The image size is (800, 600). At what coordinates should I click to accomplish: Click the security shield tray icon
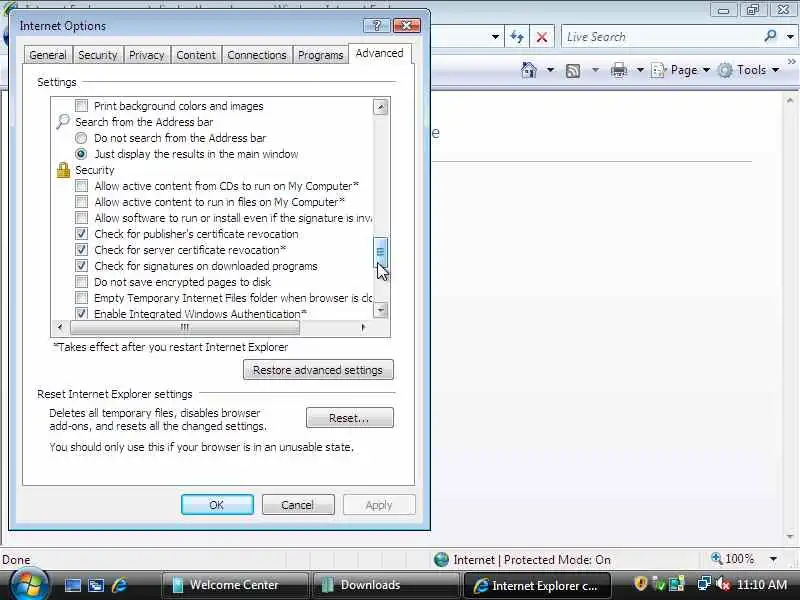640,583
